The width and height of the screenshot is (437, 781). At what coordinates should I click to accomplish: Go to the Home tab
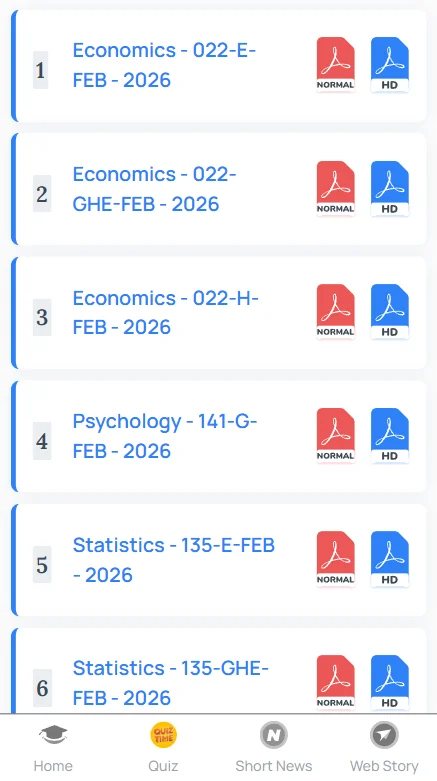pyautogui.click(x=53, y=747)
